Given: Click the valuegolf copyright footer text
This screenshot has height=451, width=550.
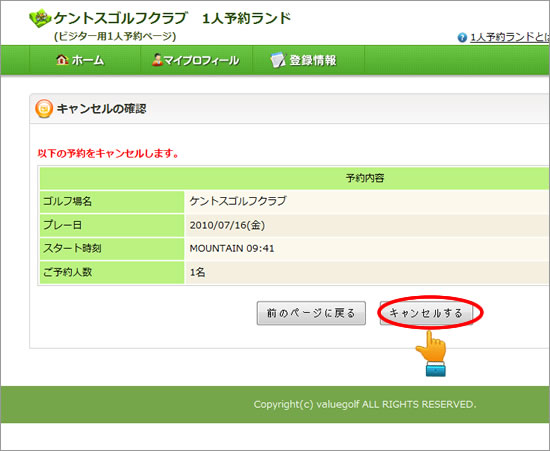Looking at the screenshot, I should [365, 404].
